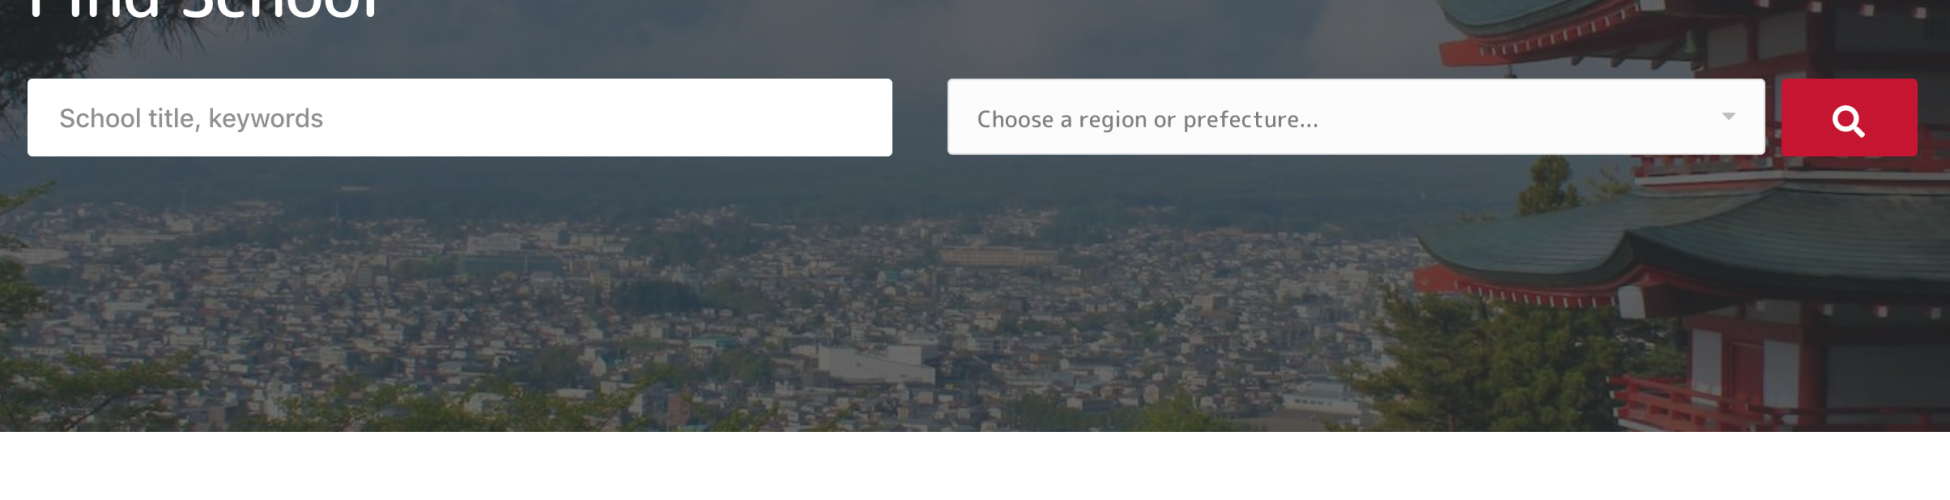
Task: Click the caret at the region selector's right edge
Action: [x=1728, y=117]
